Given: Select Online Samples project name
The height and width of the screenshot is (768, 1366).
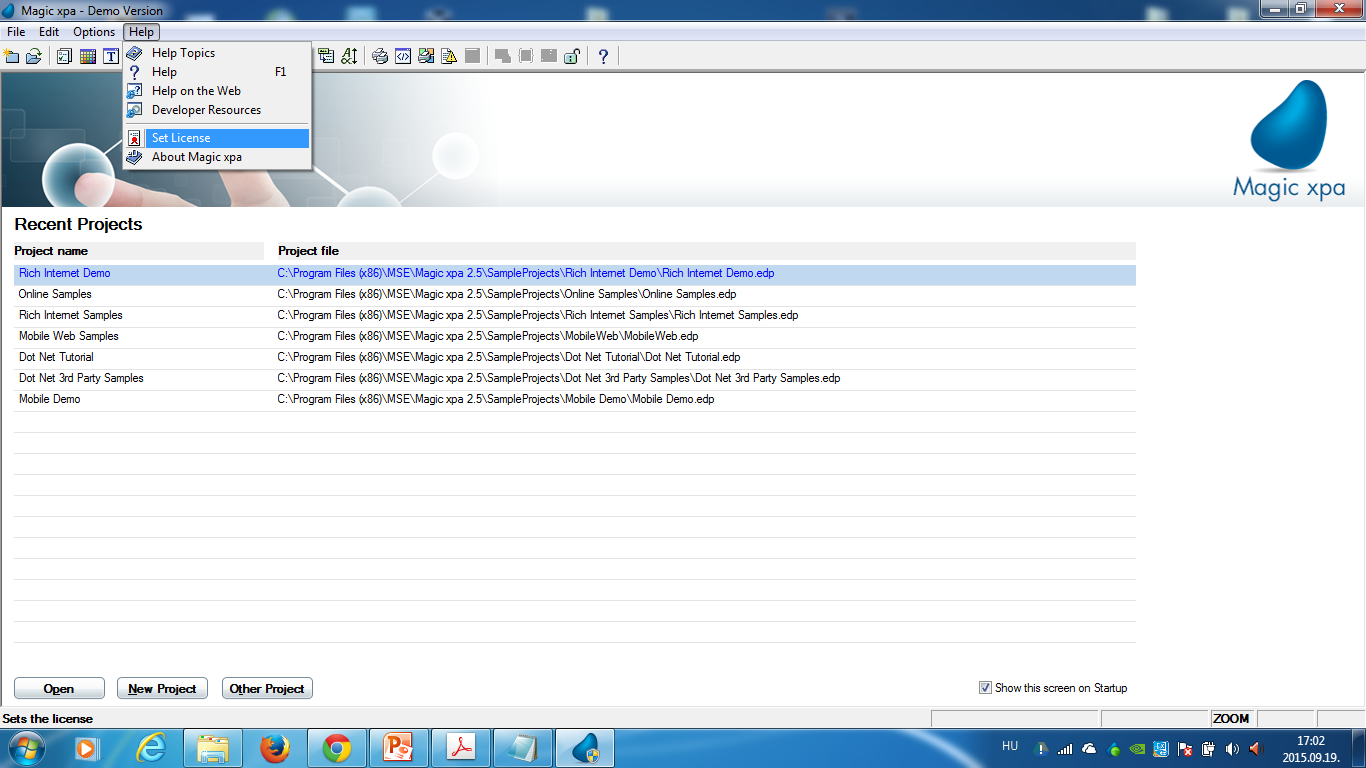Looking at the screenshot, I should click(x=55, y=294).
